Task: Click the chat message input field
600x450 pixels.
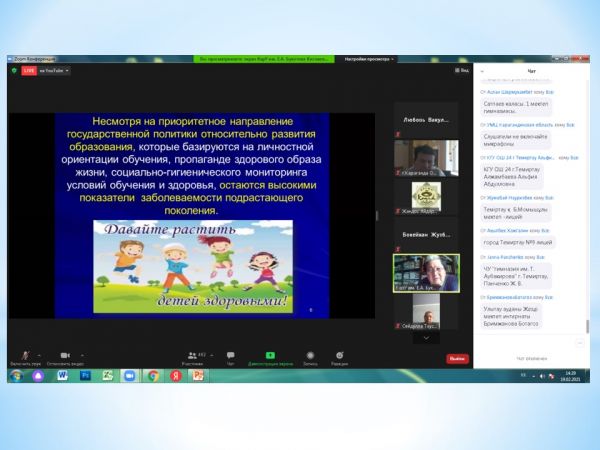Action: (x=530, y=358)
